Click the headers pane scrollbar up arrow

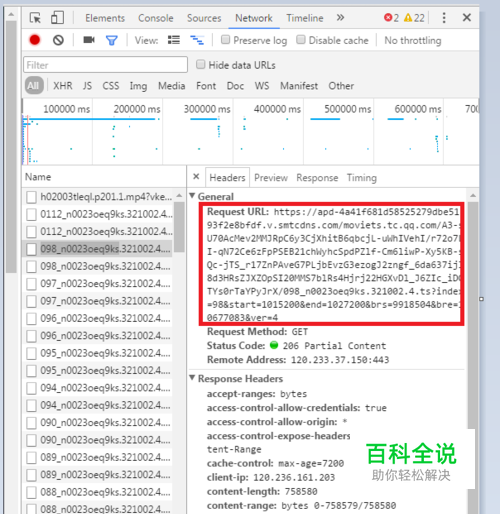pos(473,195)
